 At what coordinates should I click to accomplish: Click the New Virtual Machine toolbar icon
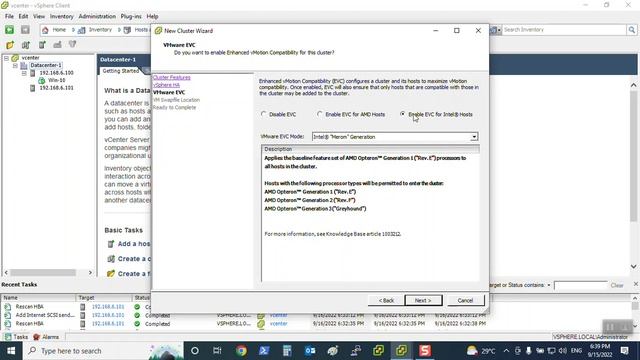57,45
